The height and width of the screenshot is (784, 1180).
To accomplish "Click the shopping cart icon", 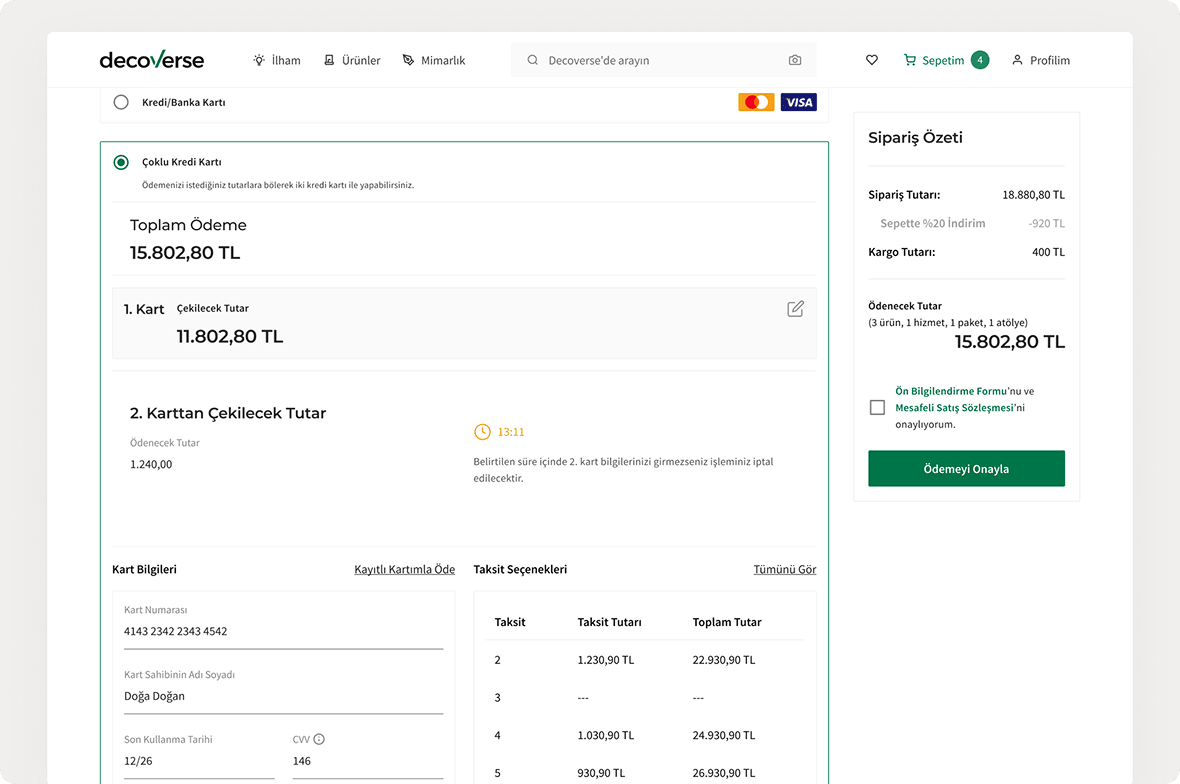I will (910, 60).
